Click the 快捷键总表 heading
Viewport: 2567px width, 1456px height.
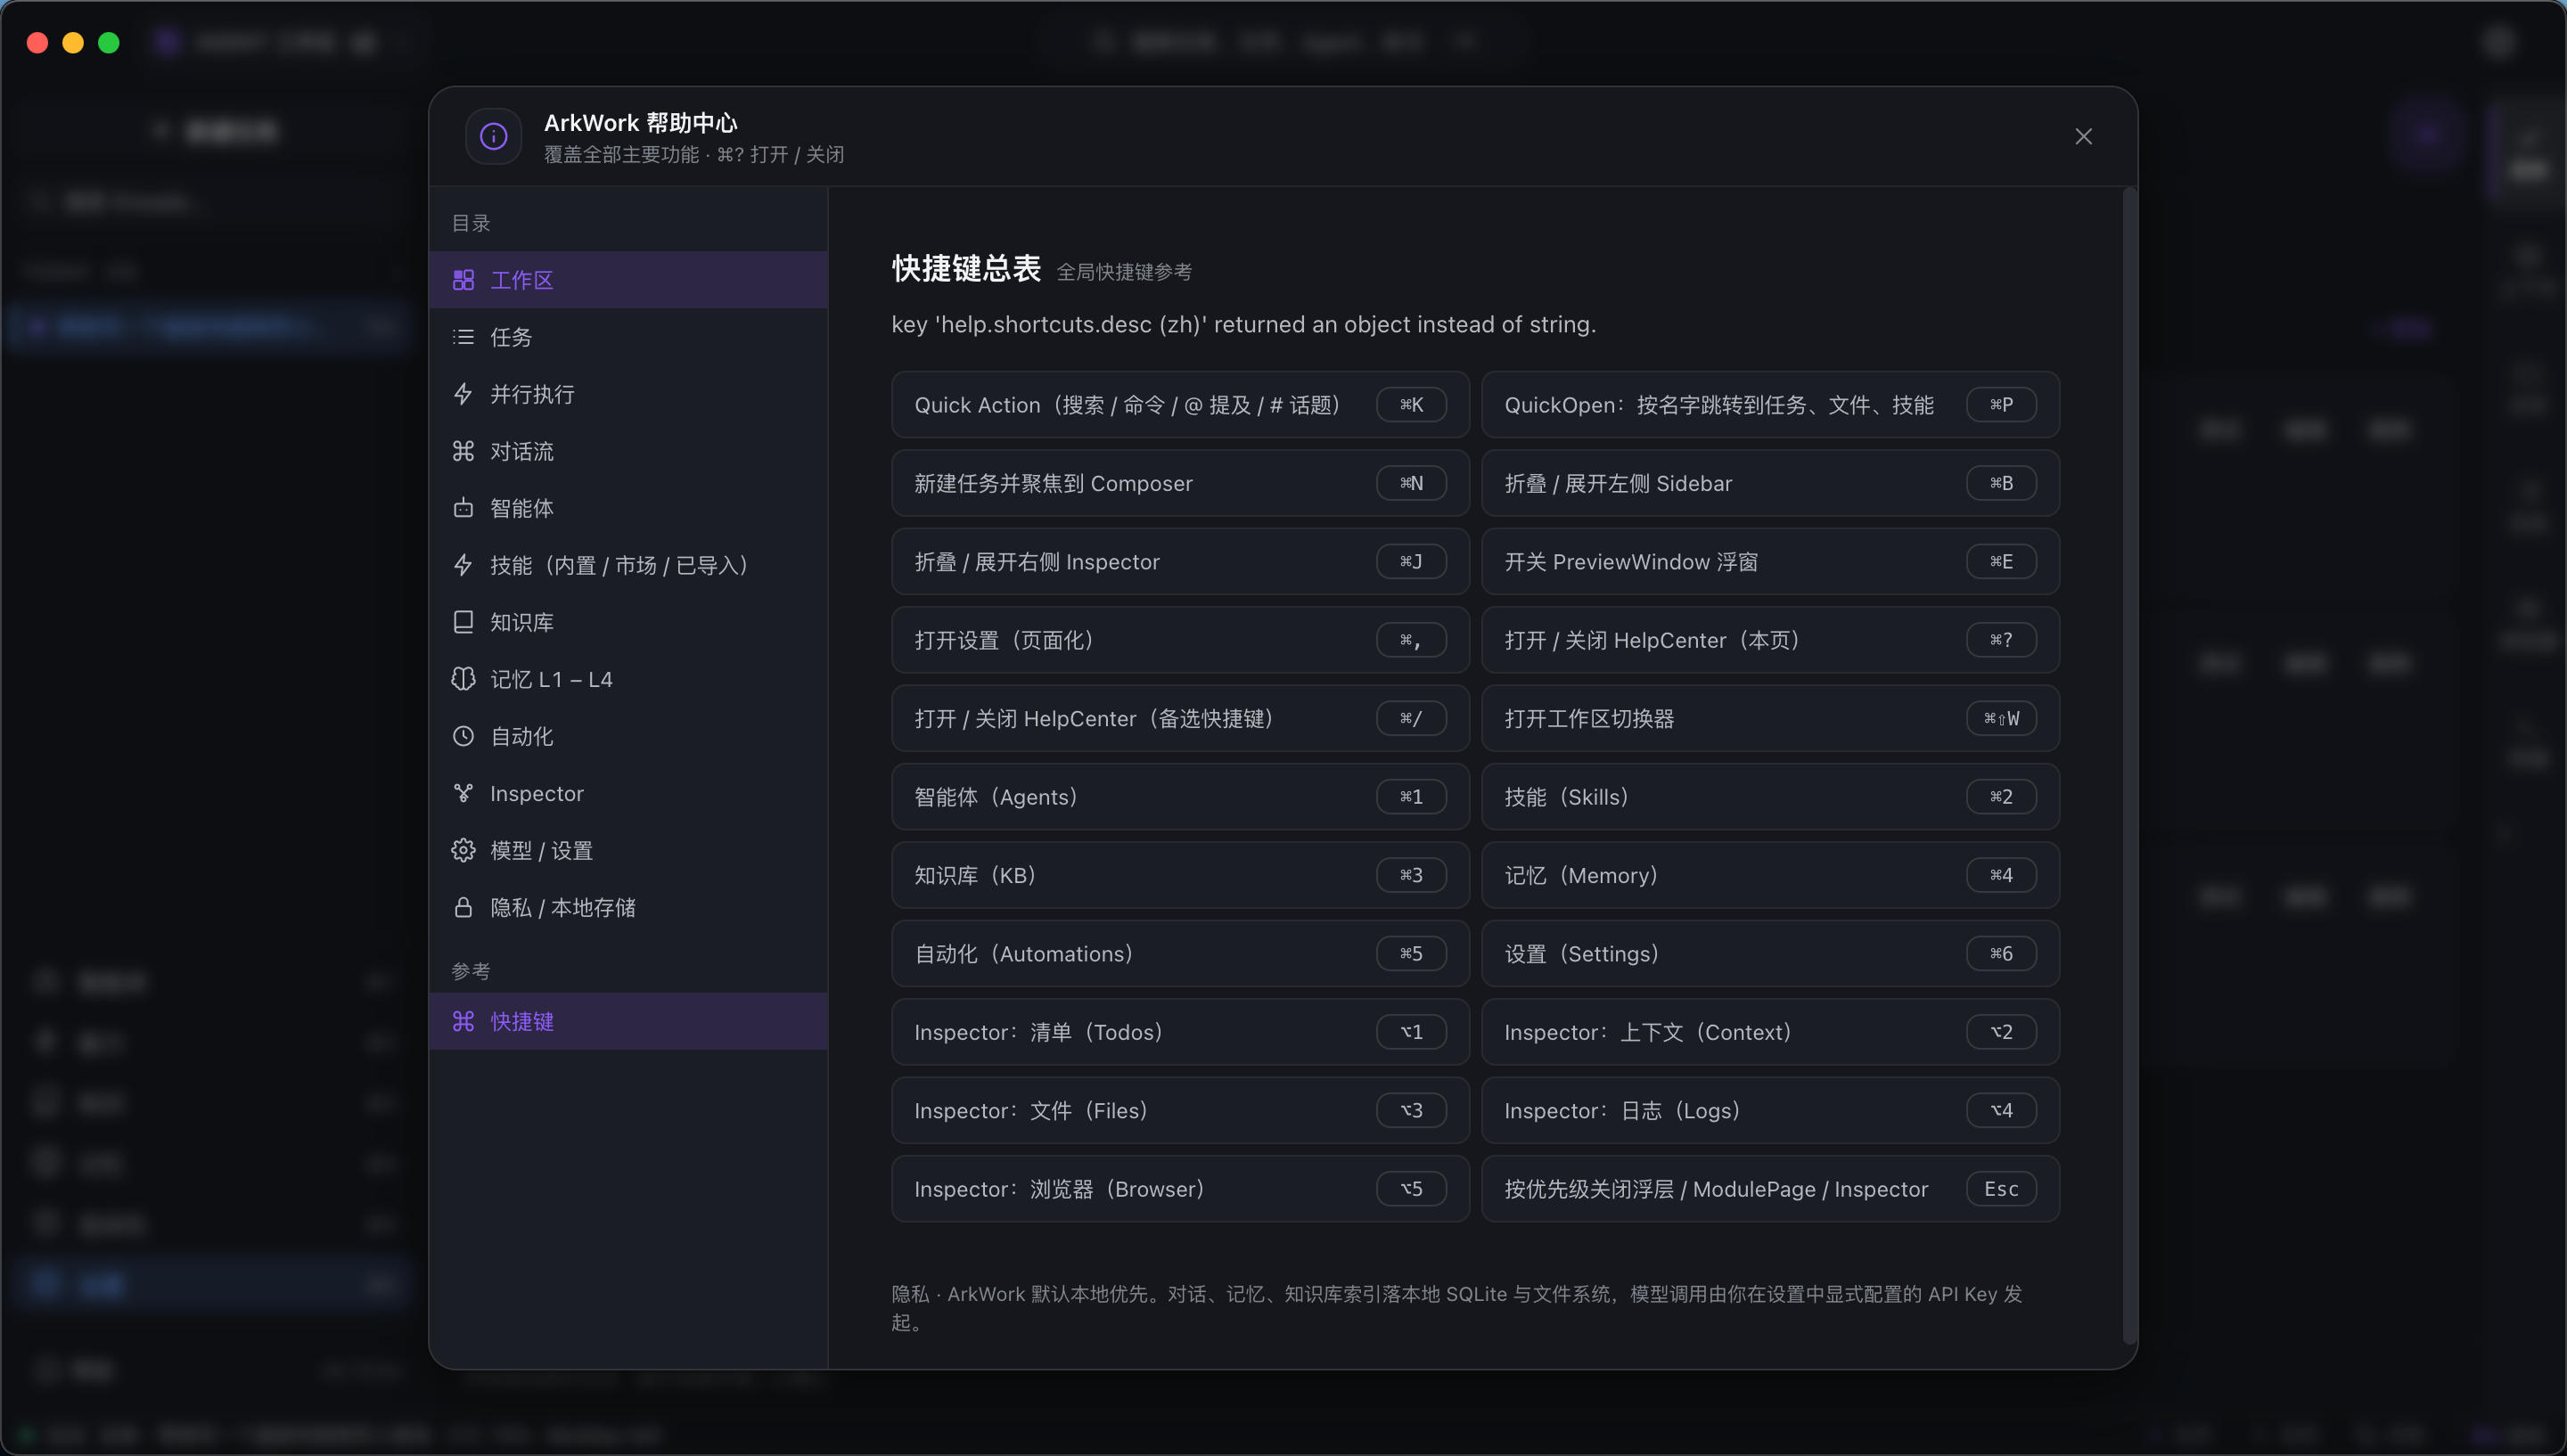pos(966,268)
